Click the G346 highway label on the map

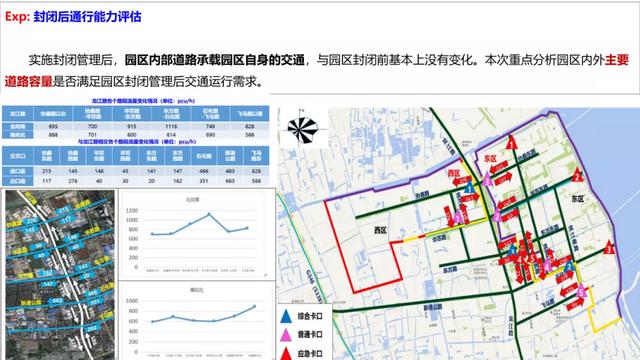(314, 286)
